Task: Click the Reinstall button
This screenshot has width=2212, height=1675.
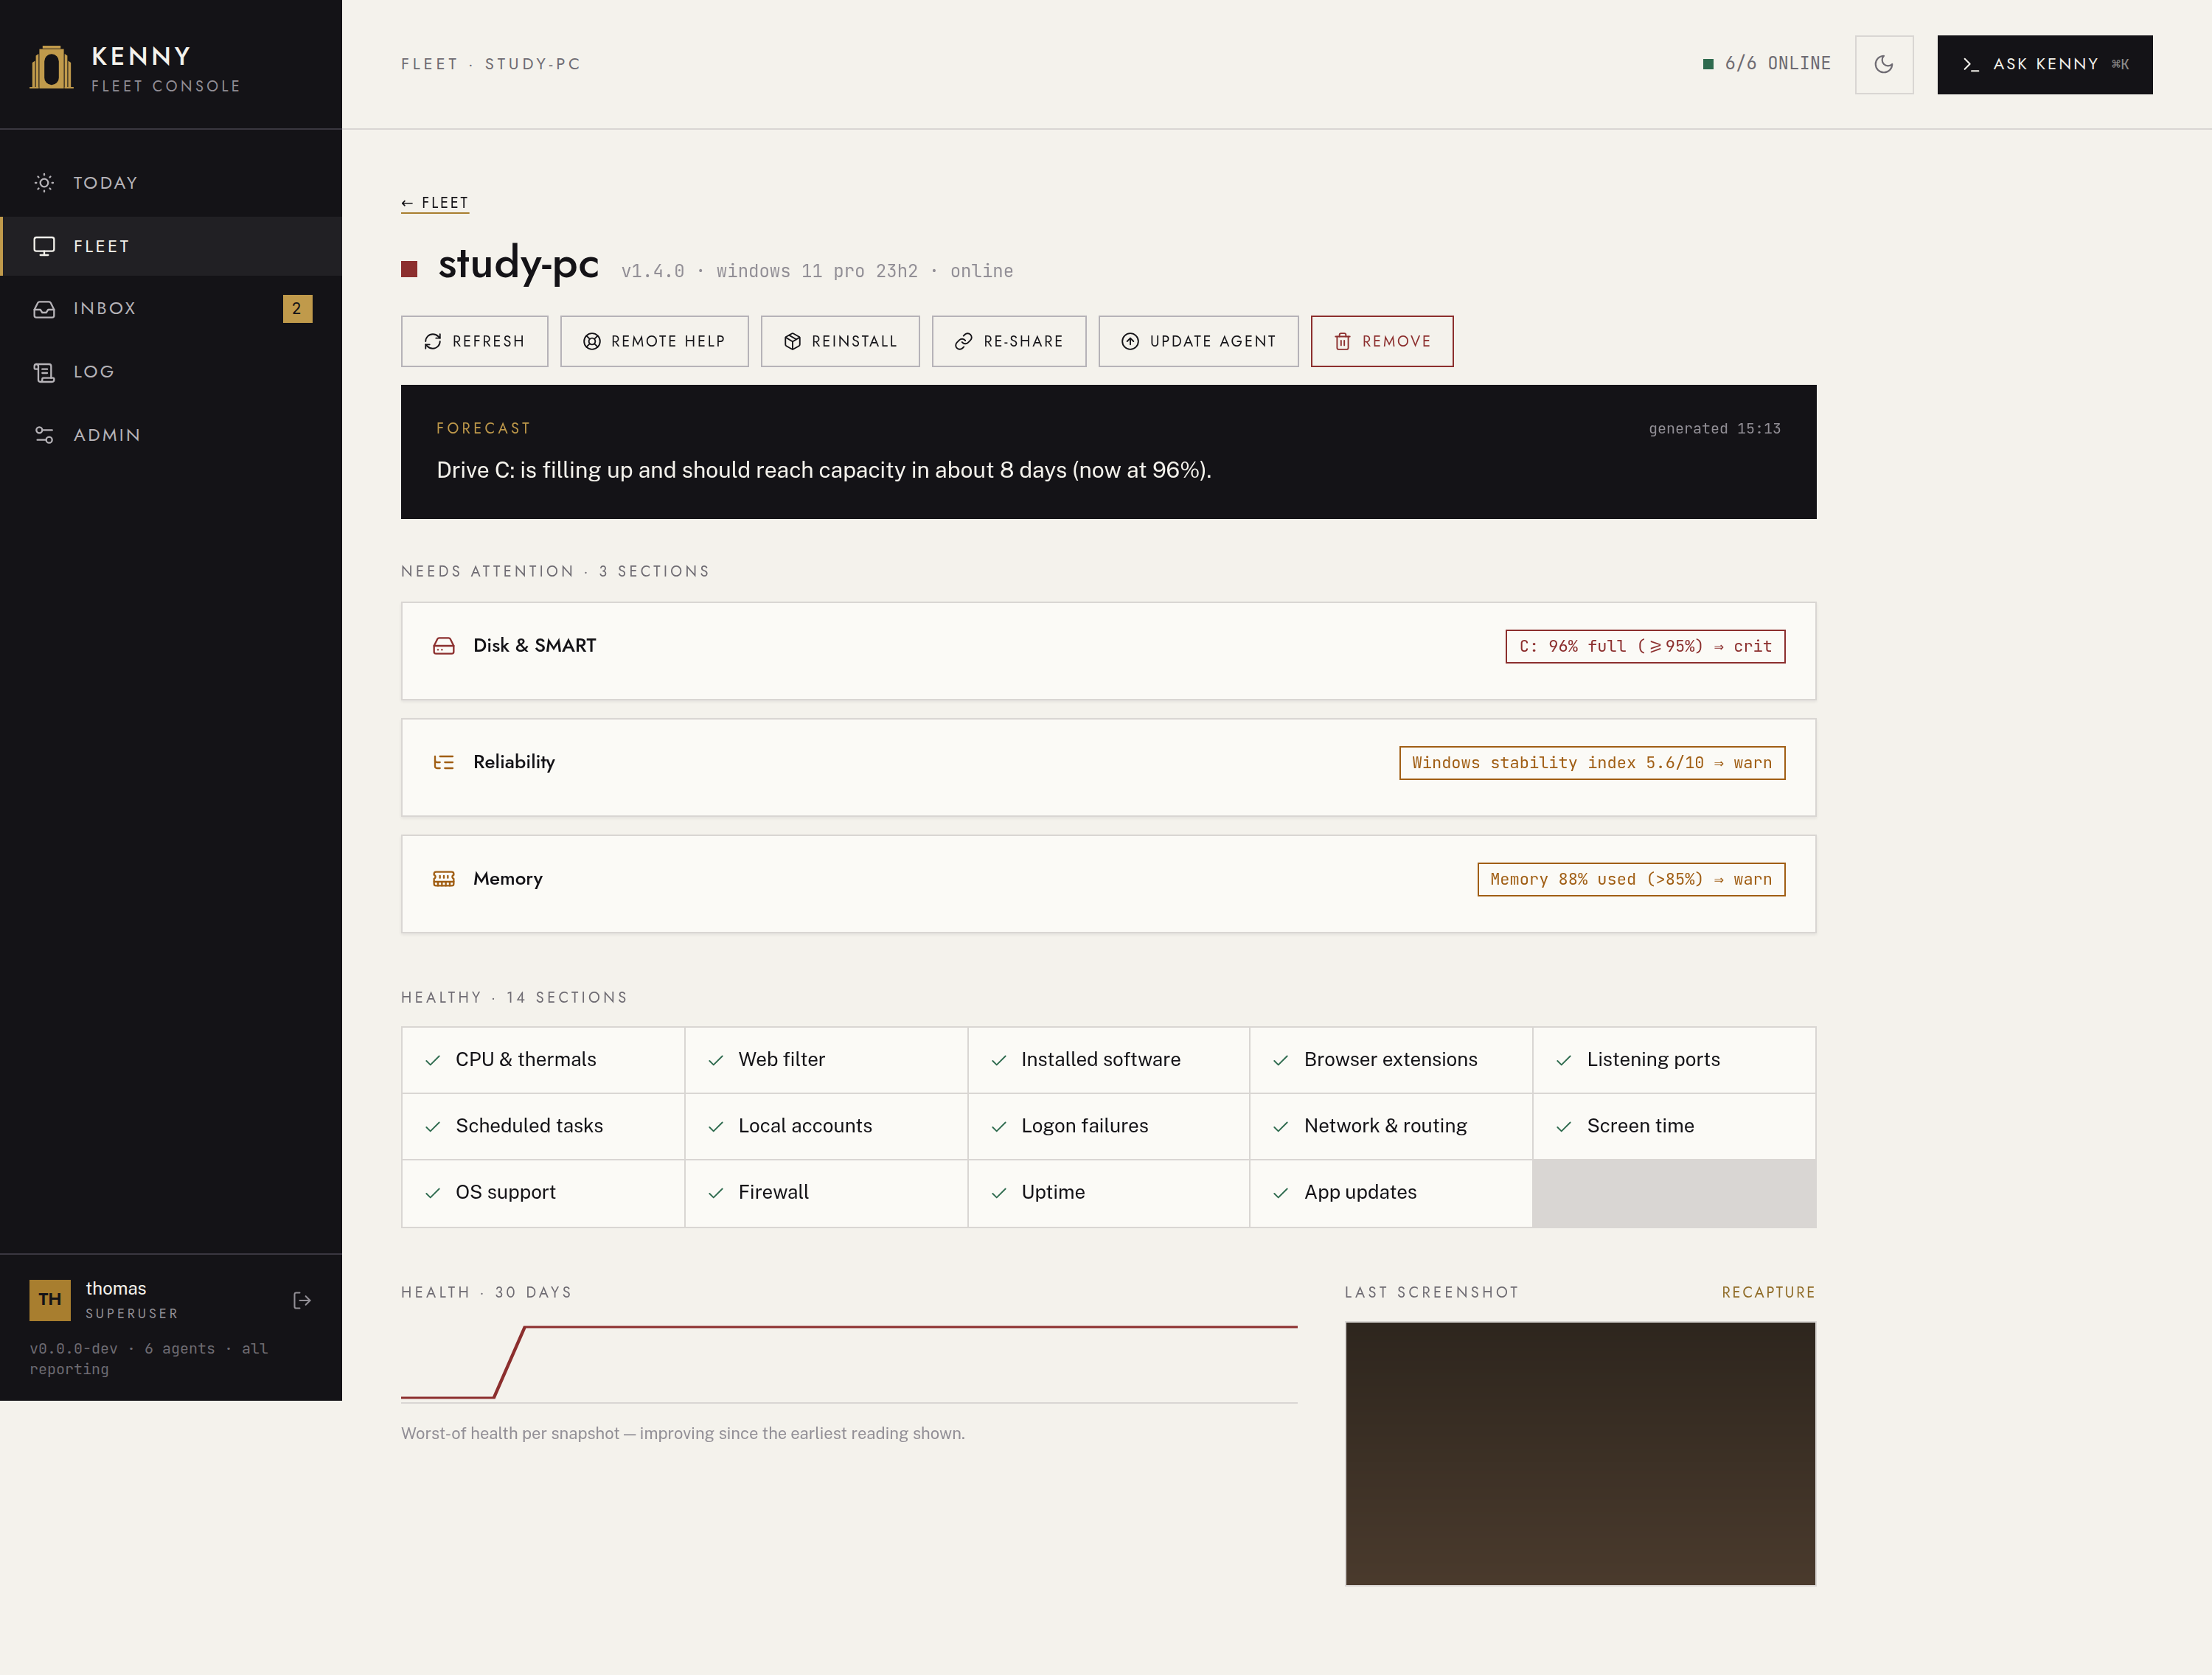Action: click(x=840, y=341)
